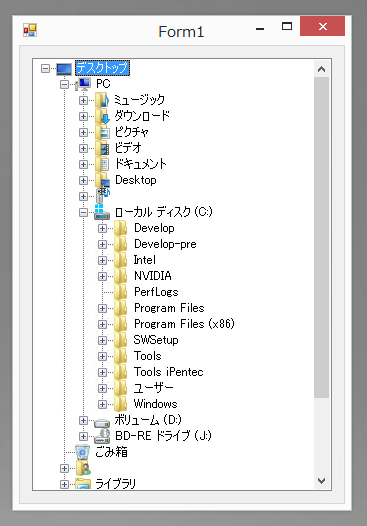This screenshot has height=526, width=367.
Task: Select the ユーザー folder label
Action: pos(154,388)
